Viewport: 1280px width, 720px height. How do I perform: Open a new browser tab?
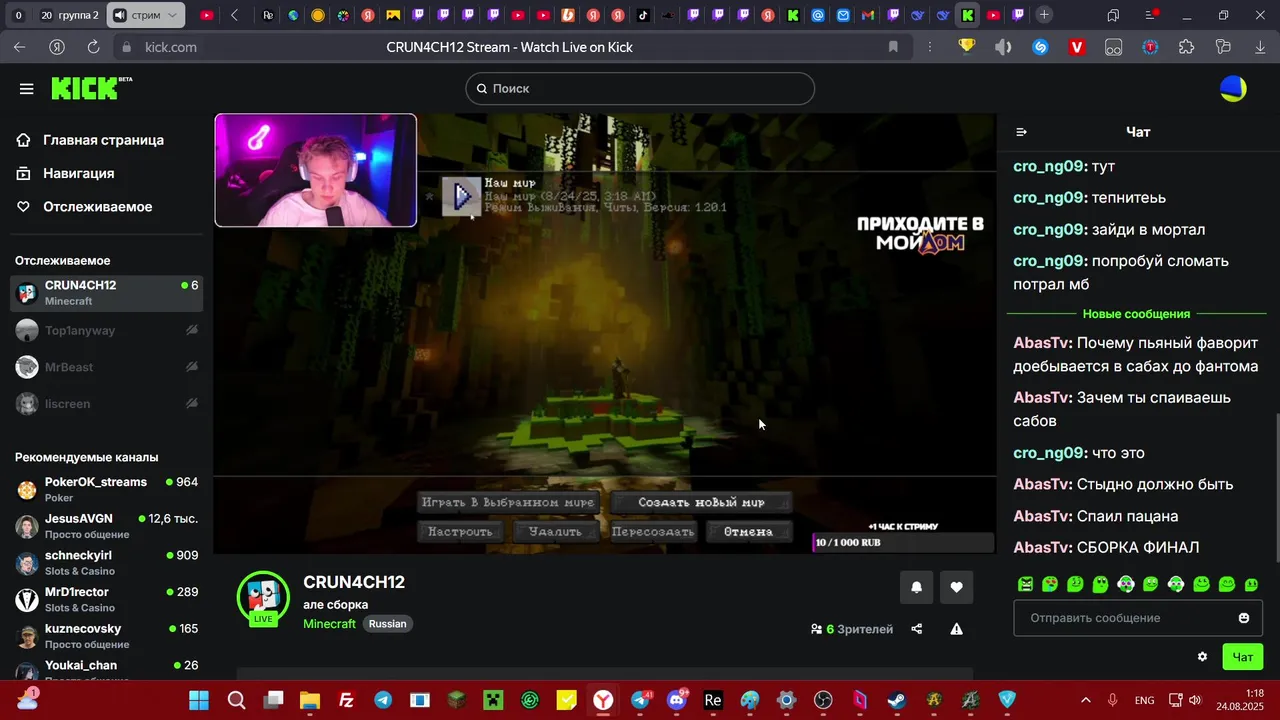tap(1044, 15)
